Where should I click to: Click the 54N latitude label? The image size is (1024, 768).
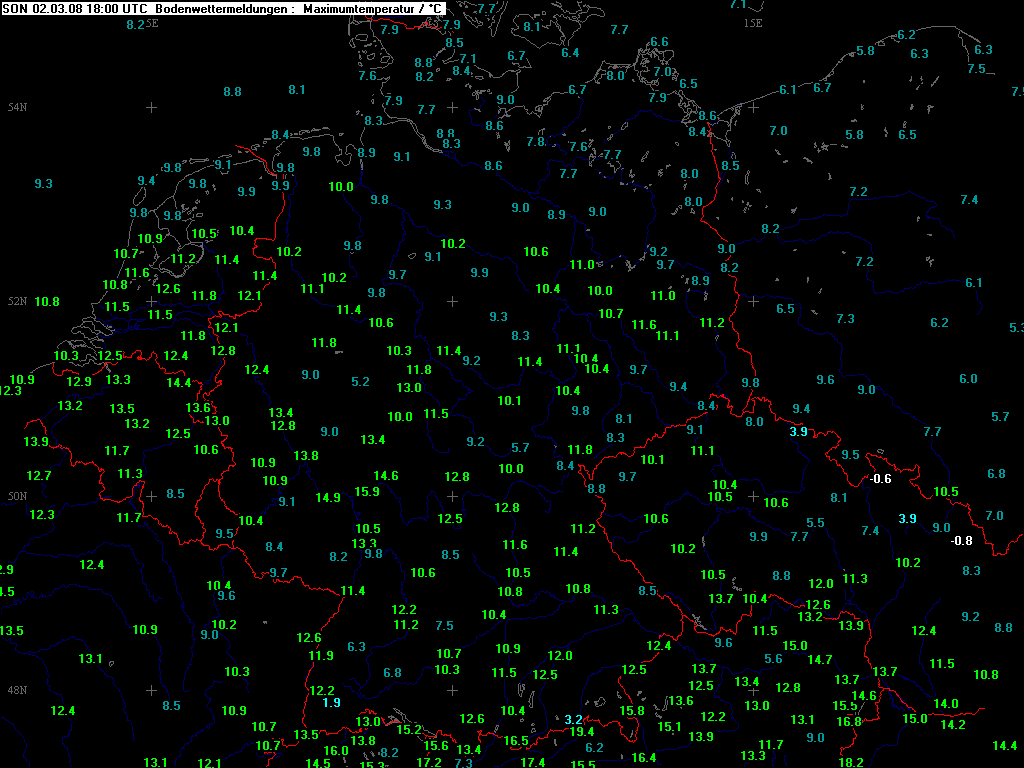click(x=17, y=107)
